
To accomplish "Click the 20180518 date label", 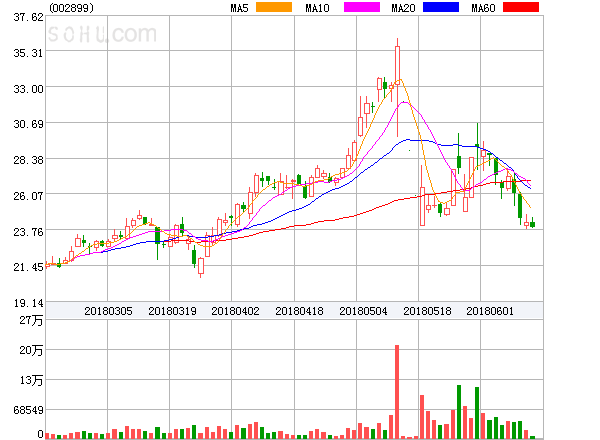I will coord(427,311).
